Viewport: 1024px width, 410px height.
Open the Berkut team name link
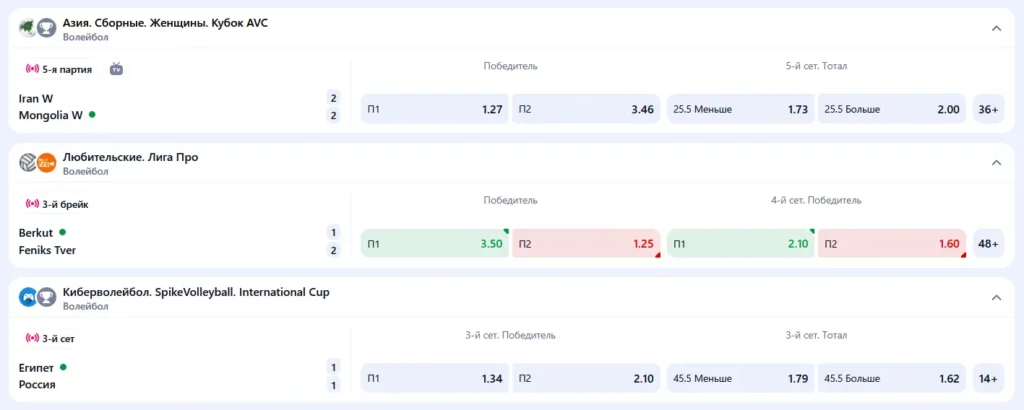pos(36,233)
